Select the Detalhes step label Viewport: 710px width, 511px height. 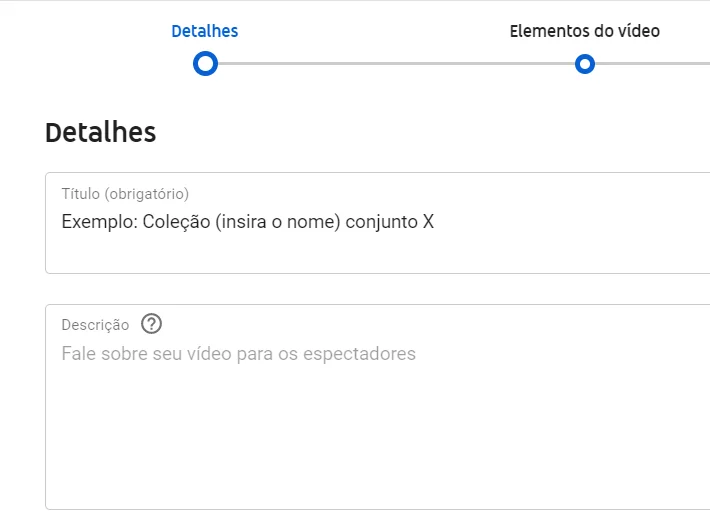(205, 31)
